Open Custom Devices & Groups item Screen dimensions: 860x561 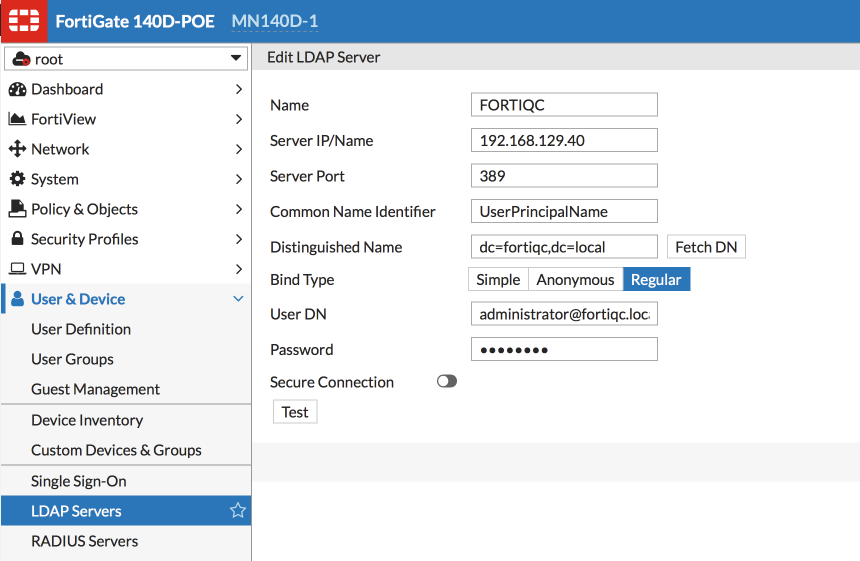126,450
